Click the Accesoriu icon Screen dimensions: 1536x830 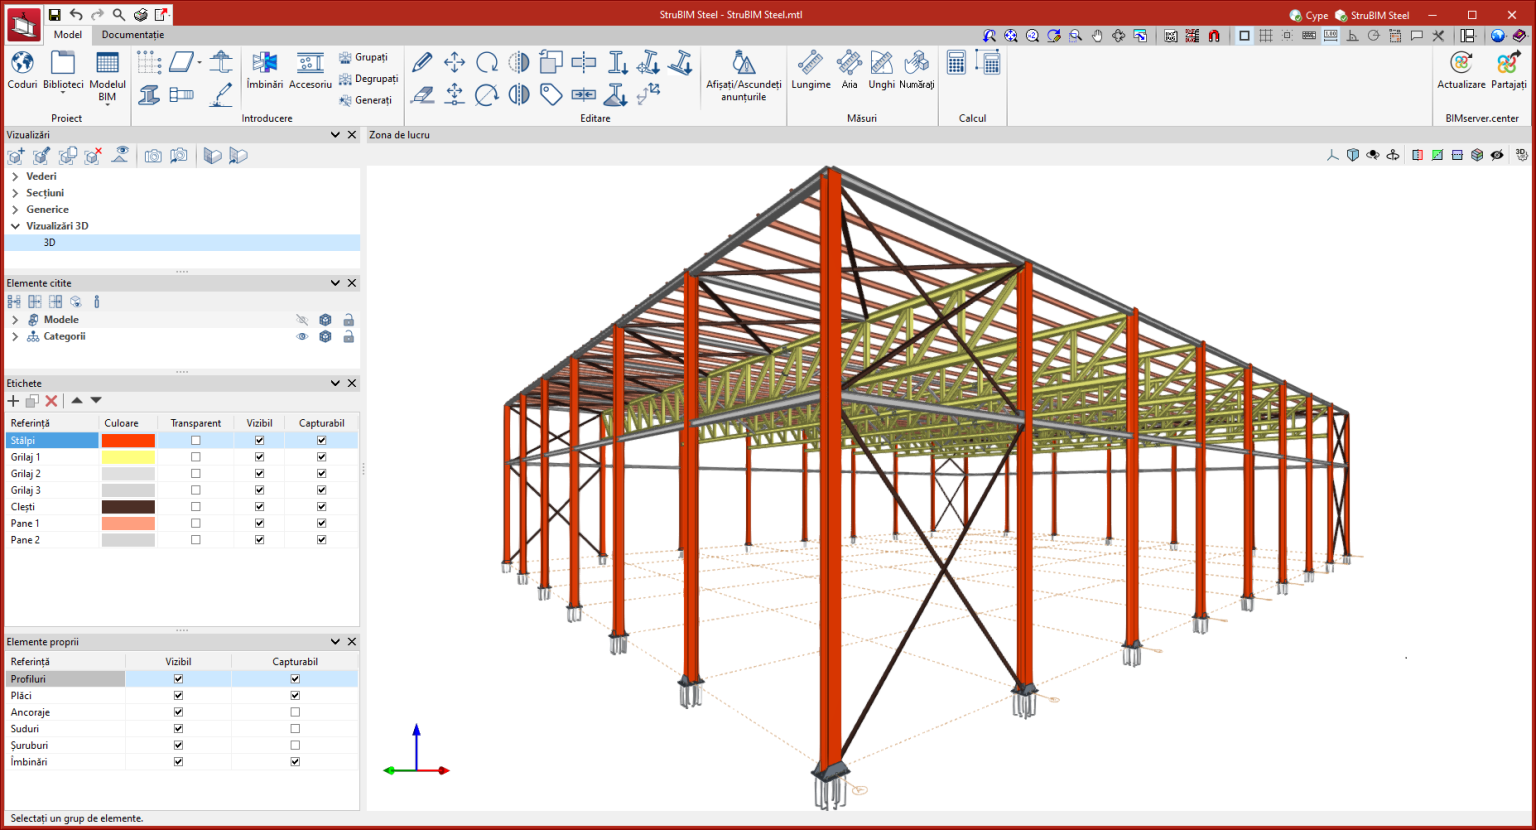[310, 70]
